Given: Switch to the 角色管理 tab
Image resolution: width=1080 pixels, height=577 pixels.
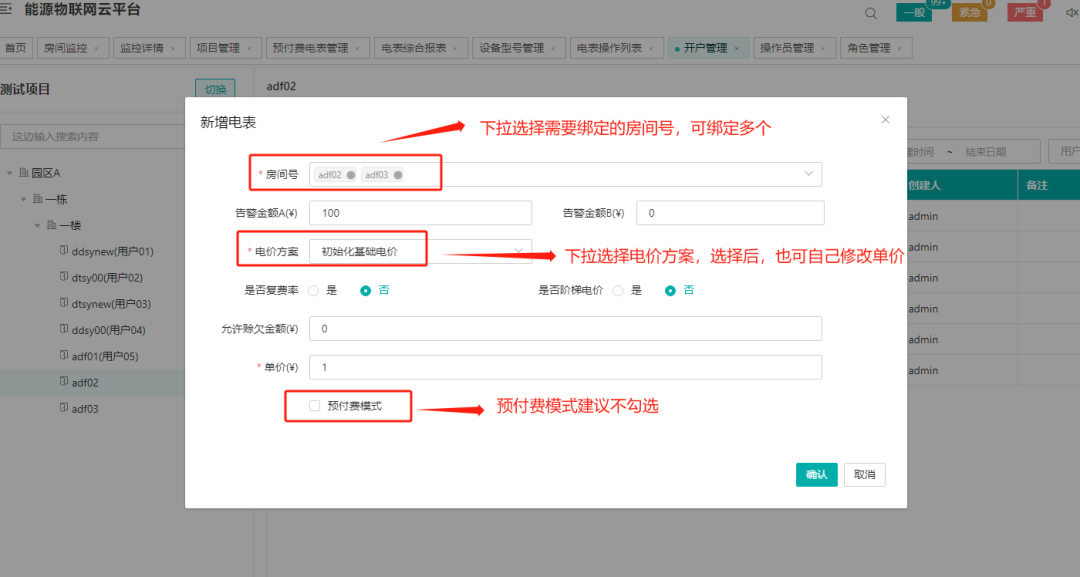Looking at the screenshot, I should 871,47.
